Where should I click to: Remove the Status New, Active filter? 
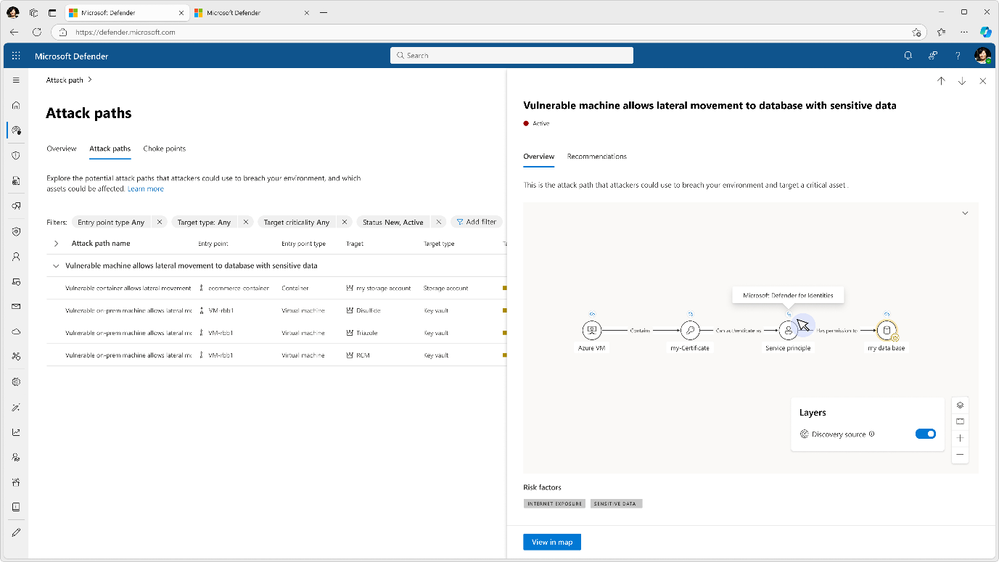[x=438, y=222]
